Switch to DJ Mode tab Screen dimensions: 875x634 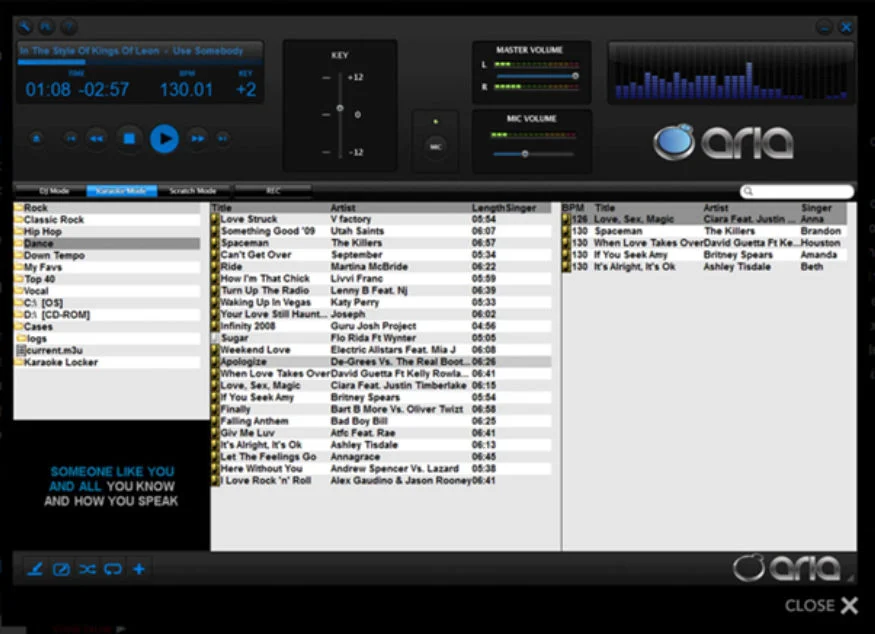pyautogui.click(x=54, y=190)
